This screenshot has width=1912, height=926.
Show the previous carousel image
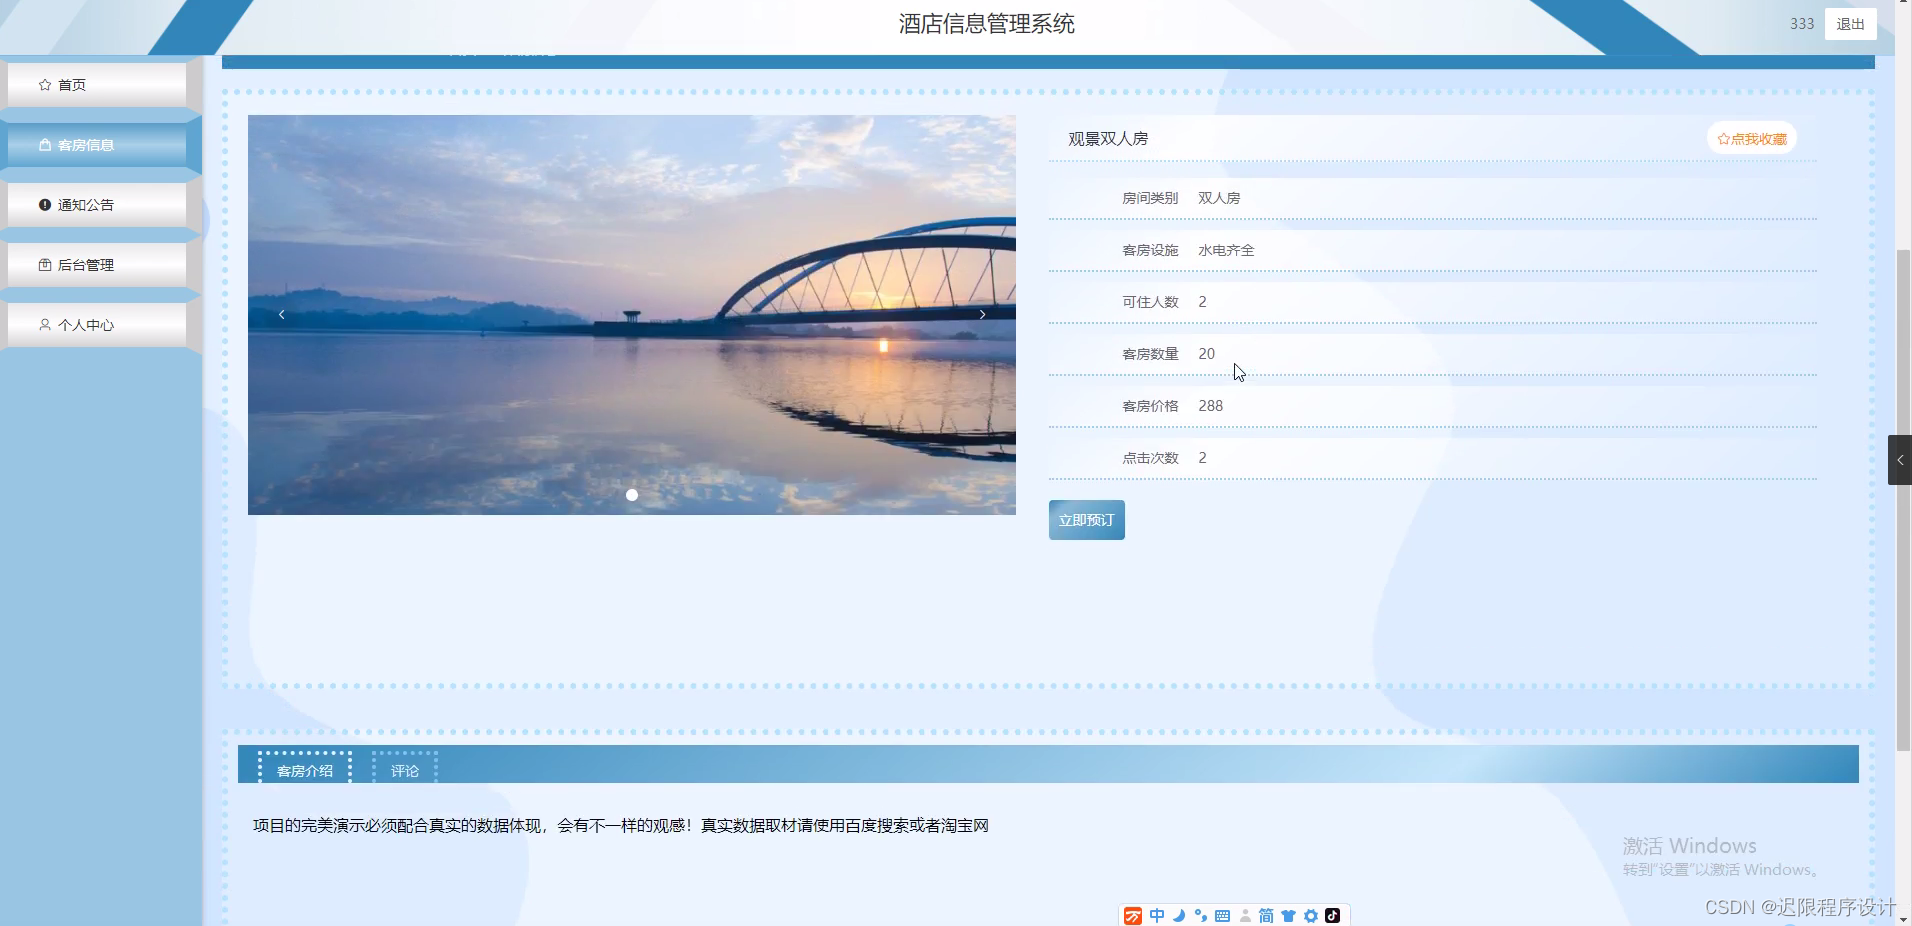[x=282, y=314]
